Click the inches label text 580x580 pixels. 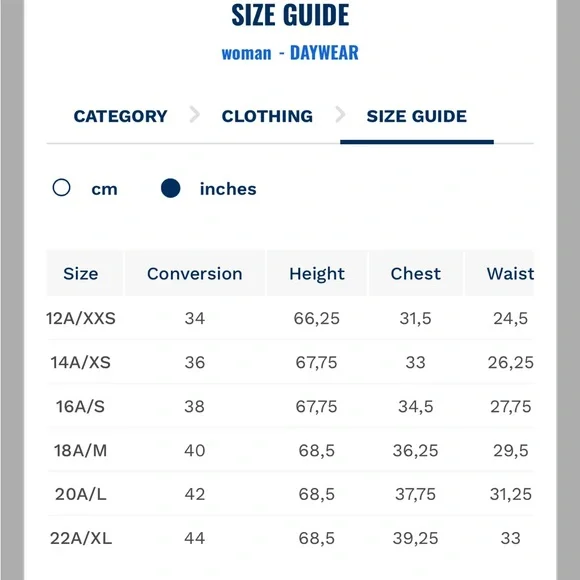click(x=228, y=189)
